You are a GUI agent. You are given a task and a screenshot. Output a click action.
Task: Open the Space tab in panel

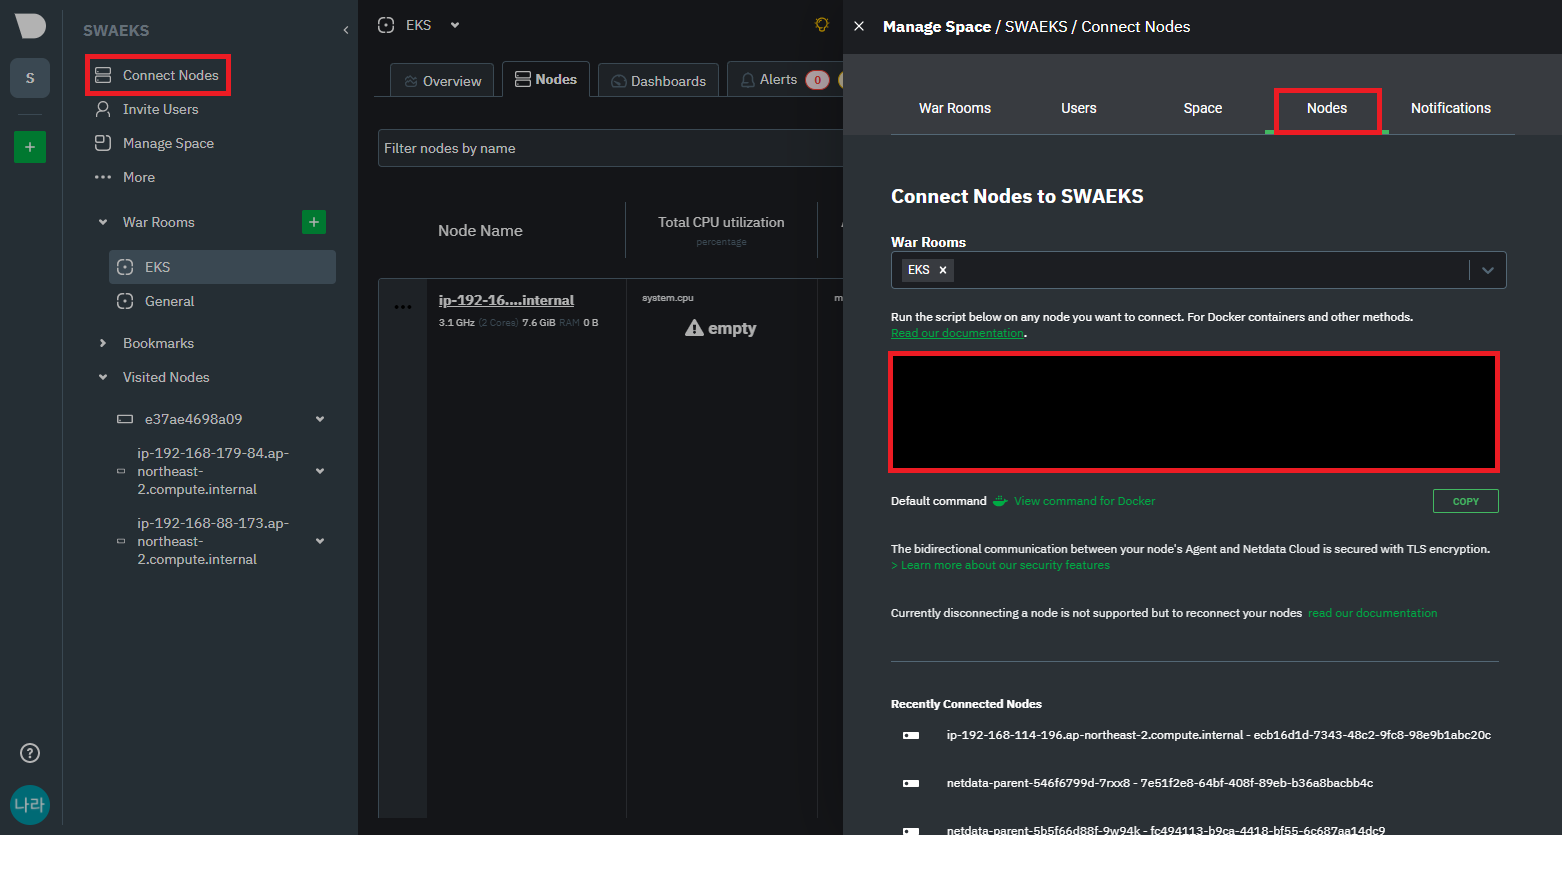coord(1203,108)
